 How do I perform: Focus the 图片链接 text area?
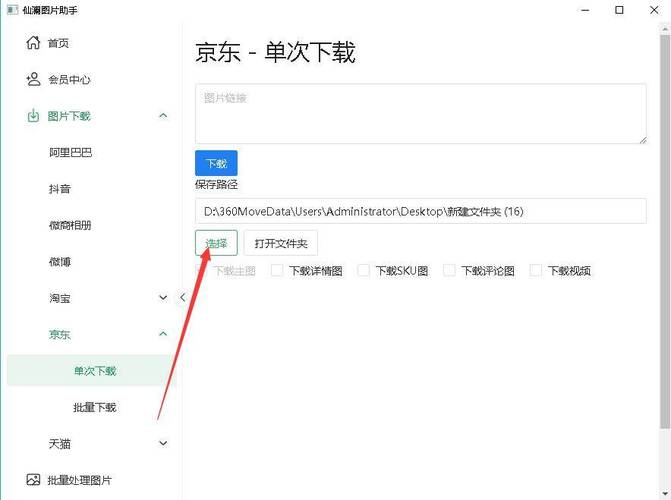[x=421, y=114]
